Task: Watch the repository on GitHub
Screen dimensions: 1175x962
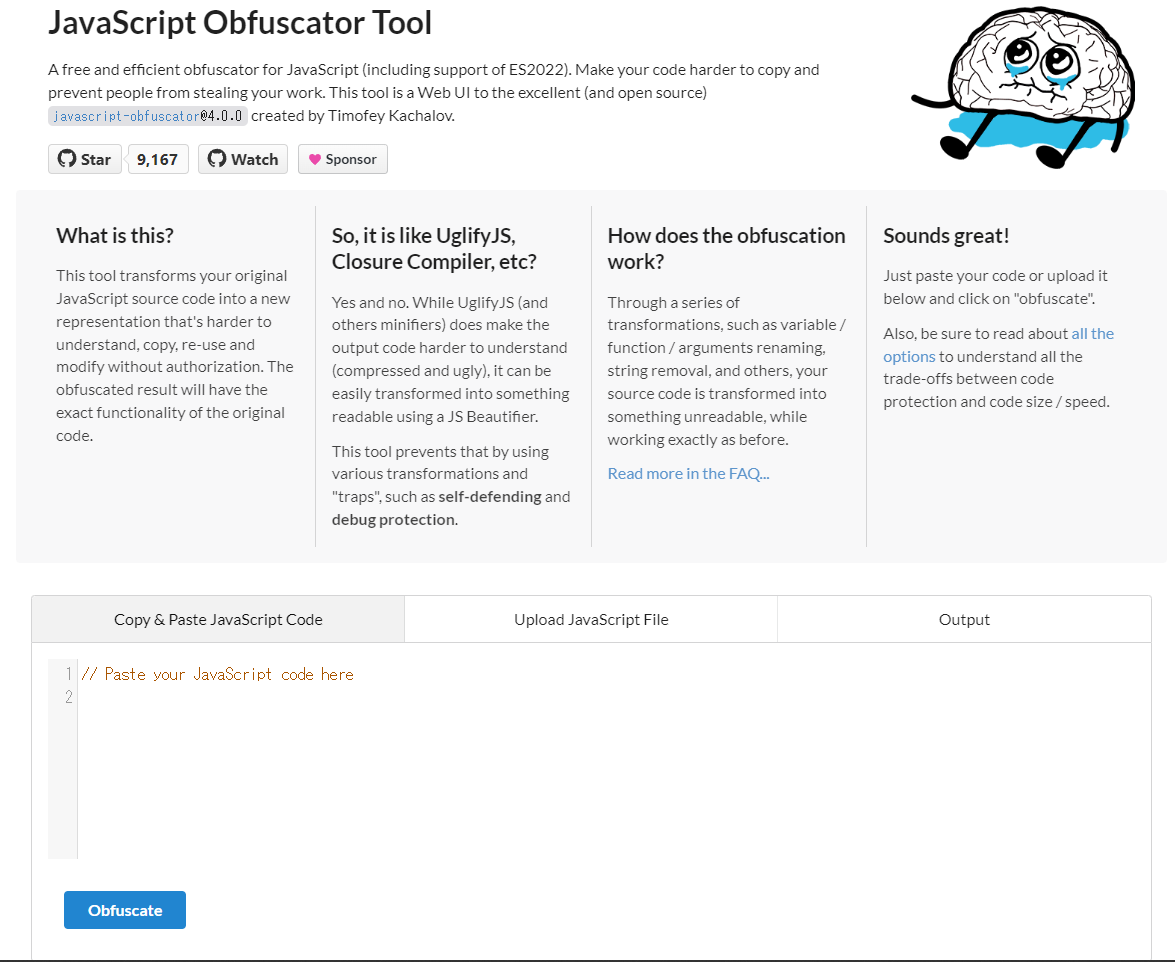Action: pos(242,158)
